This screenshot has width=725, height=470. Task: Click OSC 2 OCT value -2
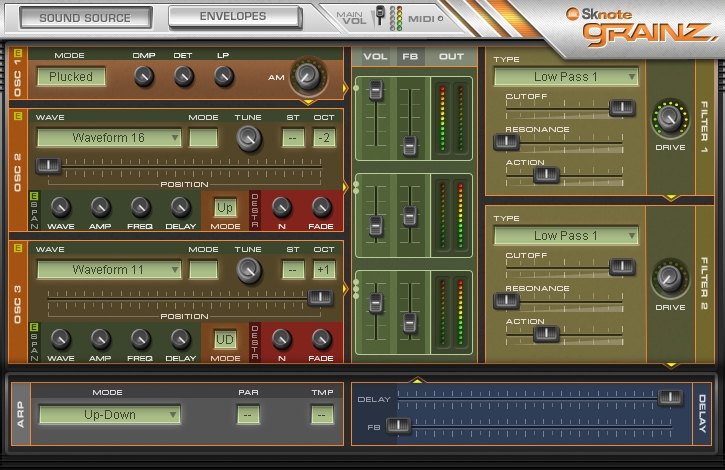click(x=324, y=138)
